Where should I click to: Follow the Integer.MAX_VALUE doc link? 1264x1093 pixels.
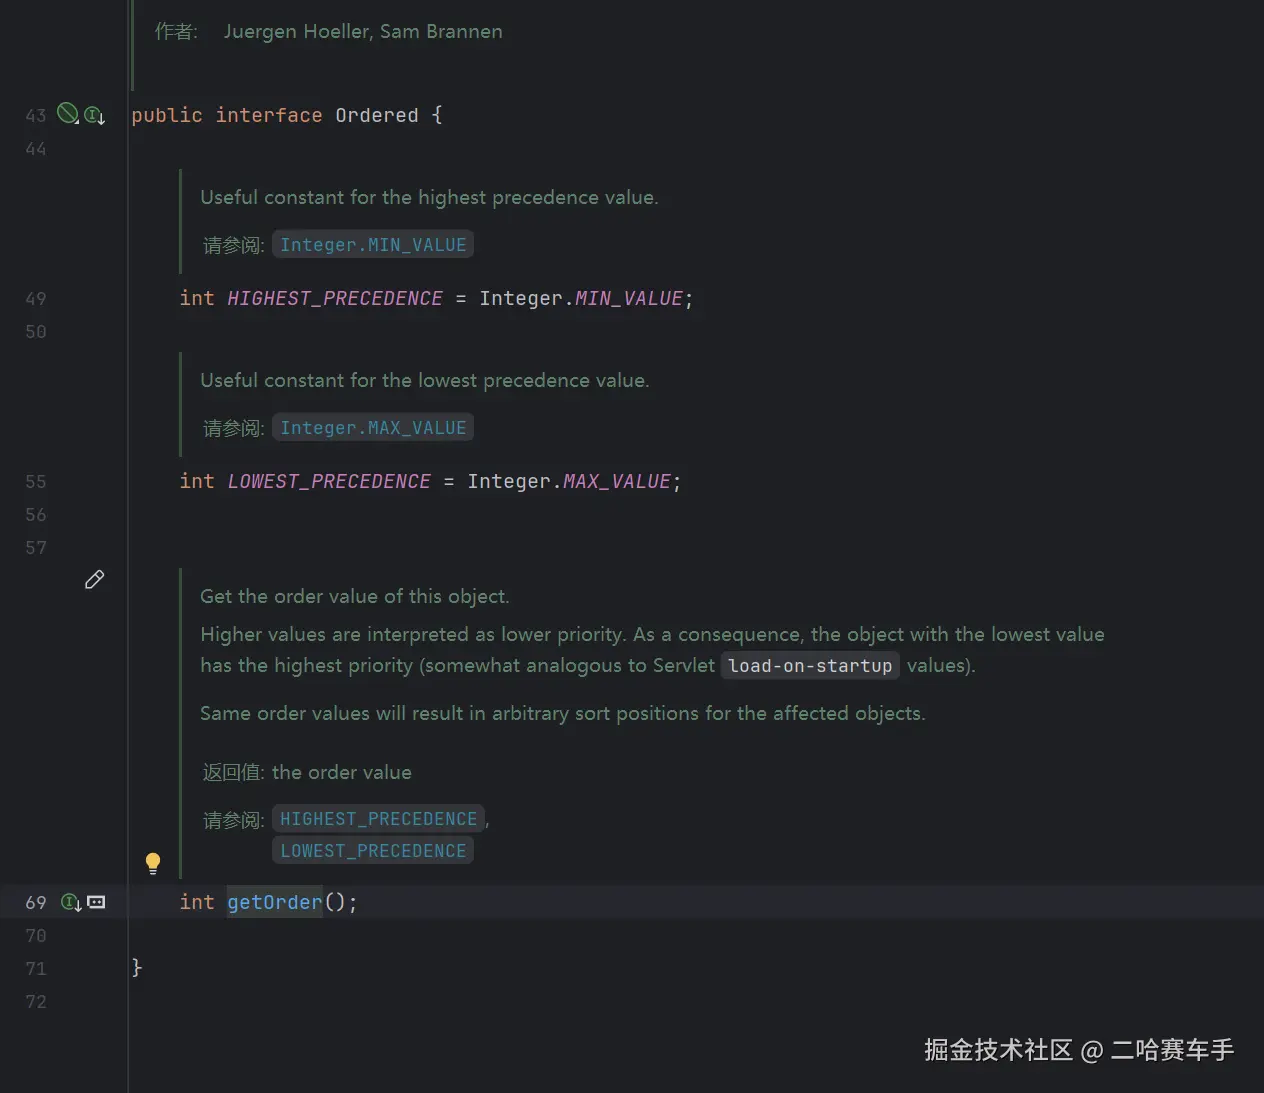373,428
